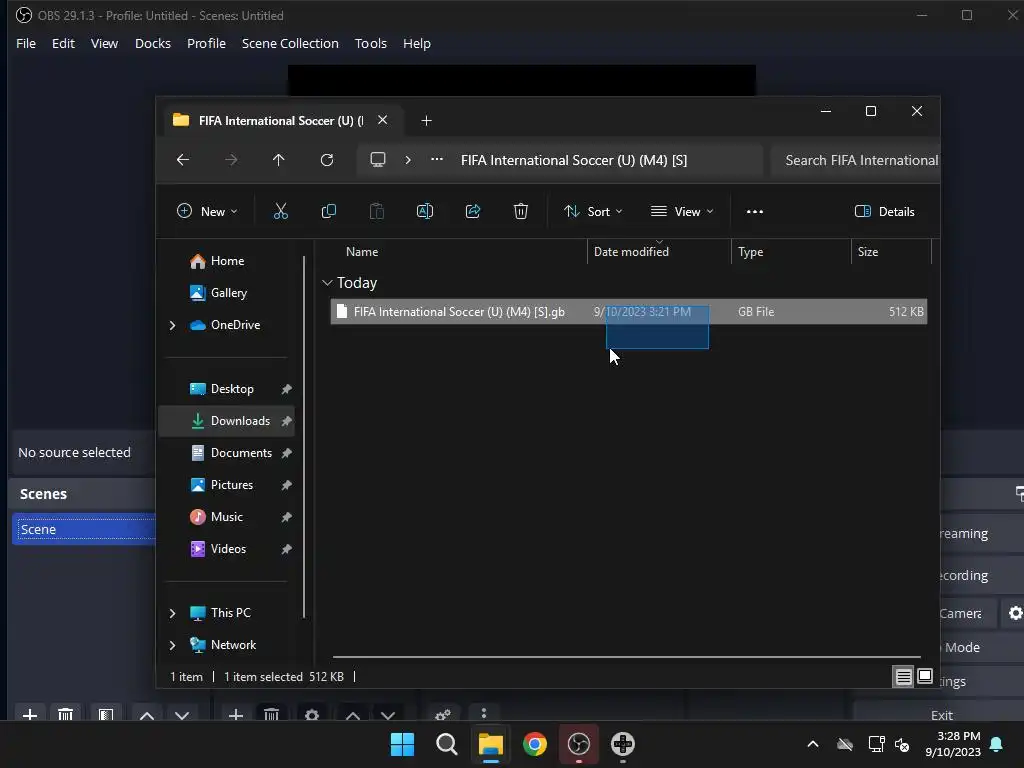
Task: Sort files by Type column header
Action: coord(791,251)
